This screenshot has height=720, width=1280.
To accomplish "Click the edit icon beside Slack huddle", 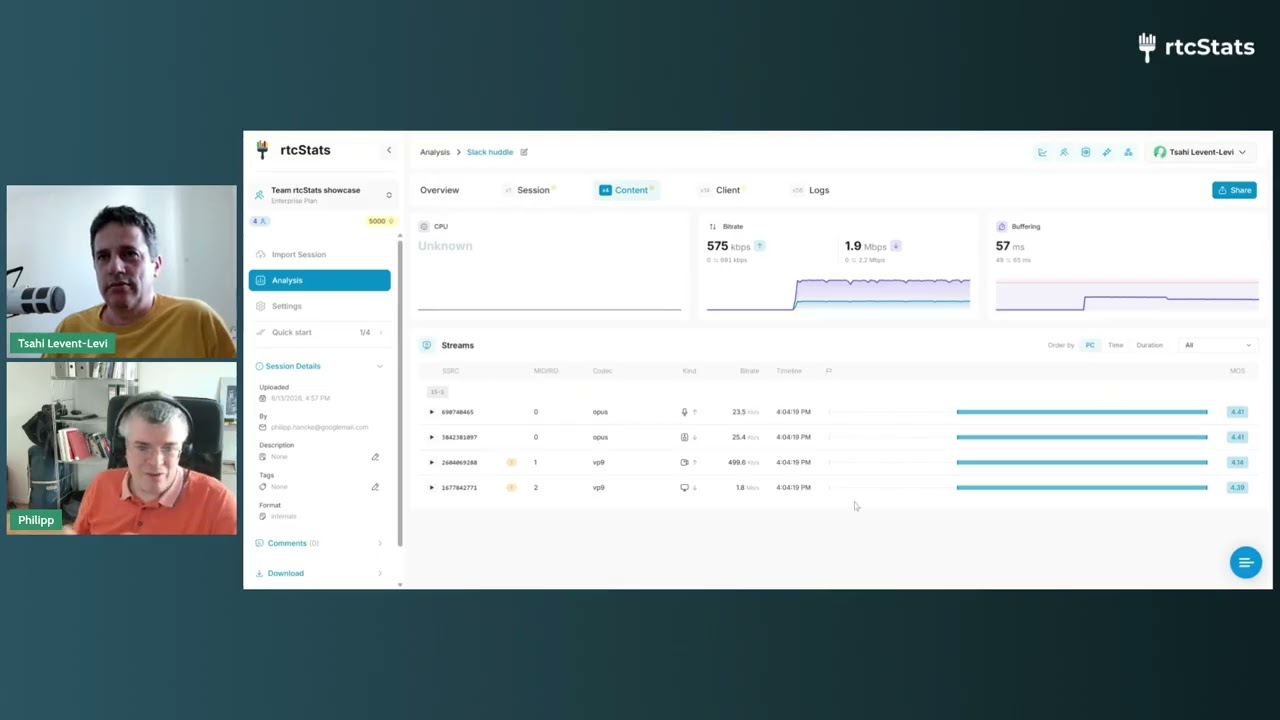I will (x=524, y=152).
